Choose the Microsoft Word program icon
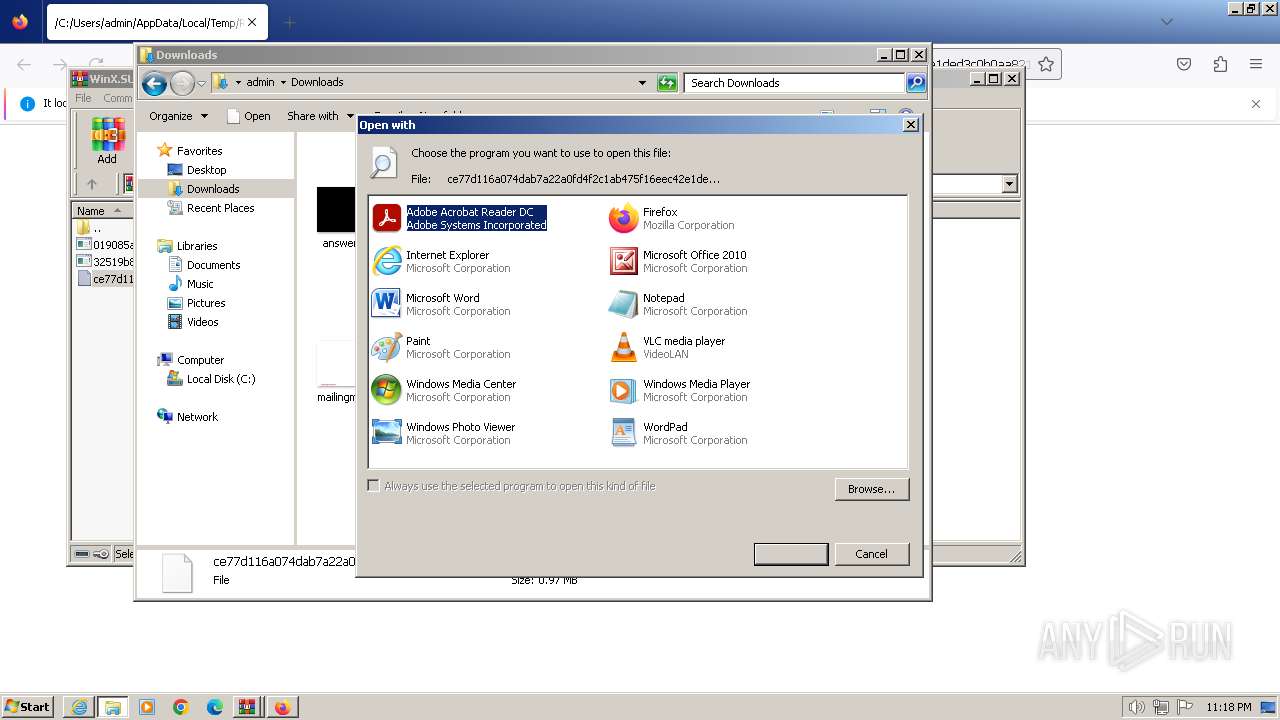The width and height of the screenshot is (1280, 720). (387, 304)
